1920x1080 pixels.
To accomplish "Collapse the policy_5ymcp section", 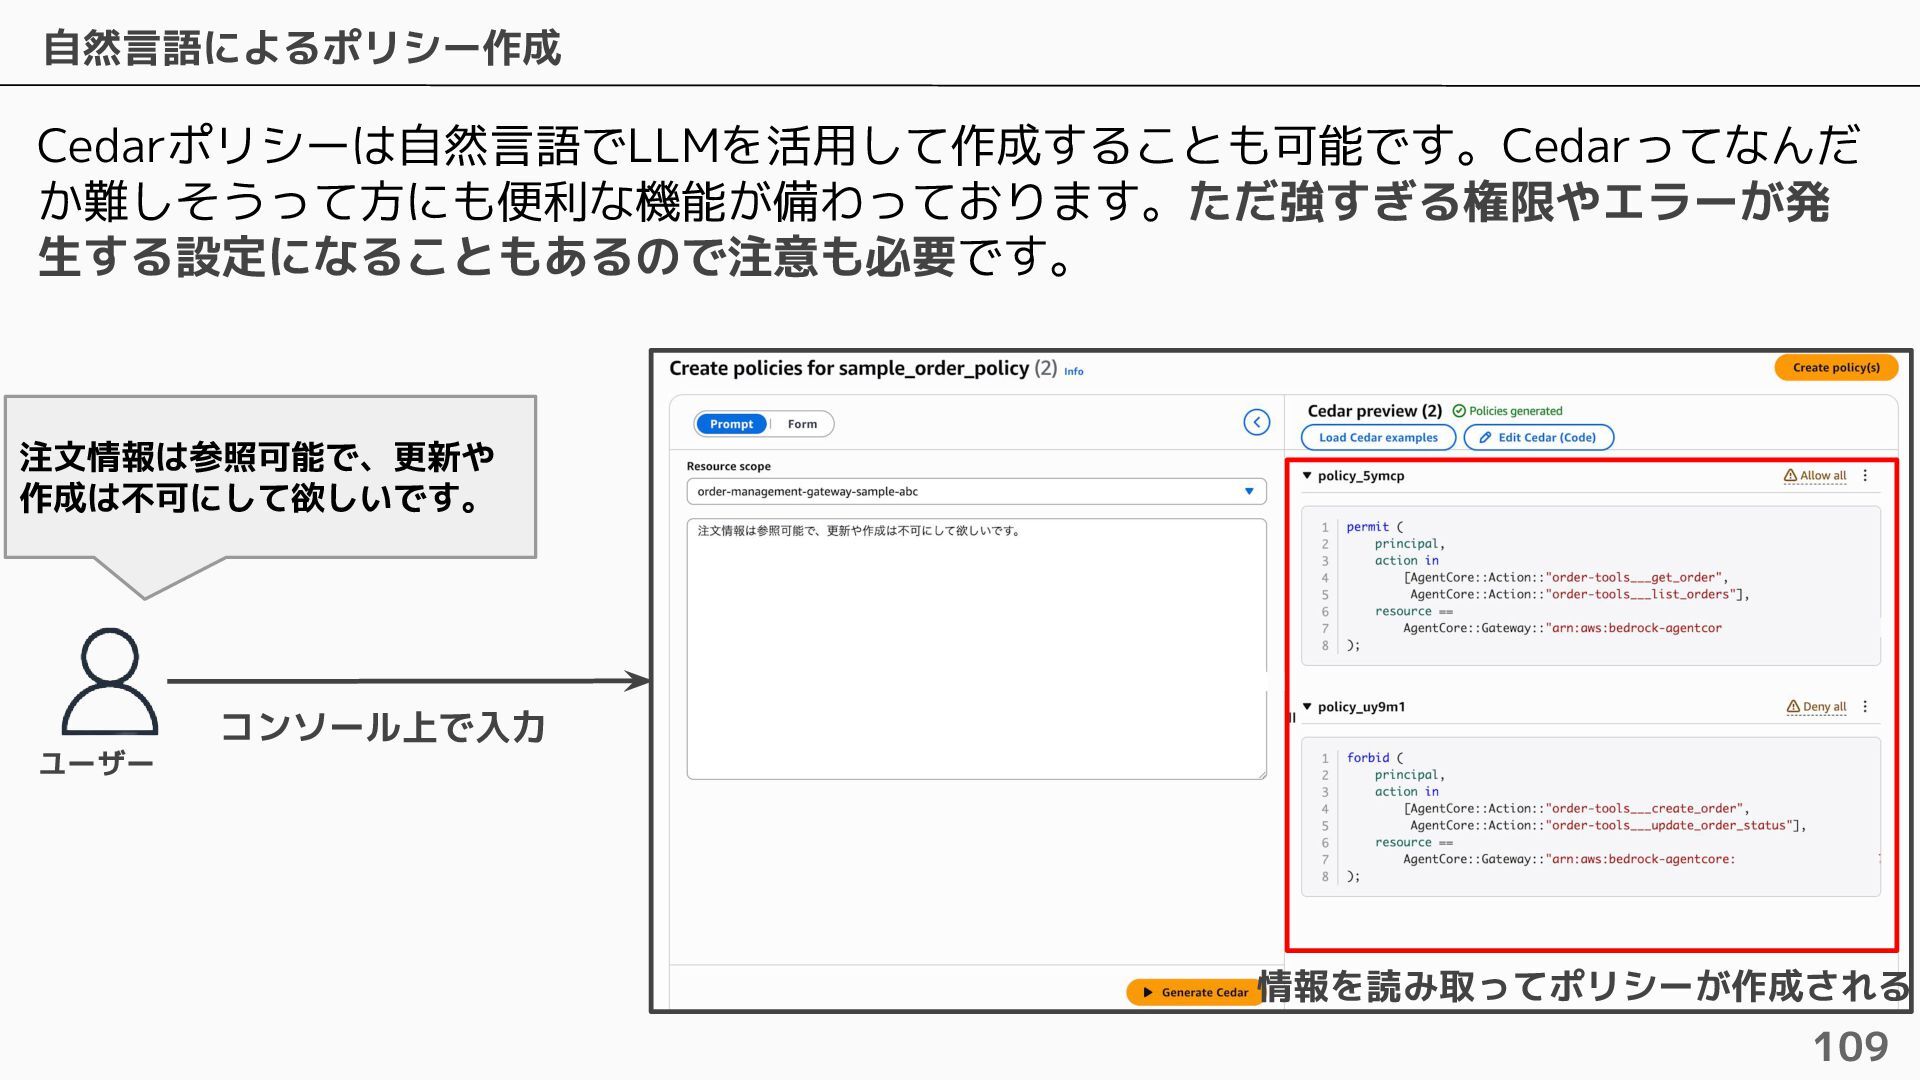I will (x=1307, y=476).
